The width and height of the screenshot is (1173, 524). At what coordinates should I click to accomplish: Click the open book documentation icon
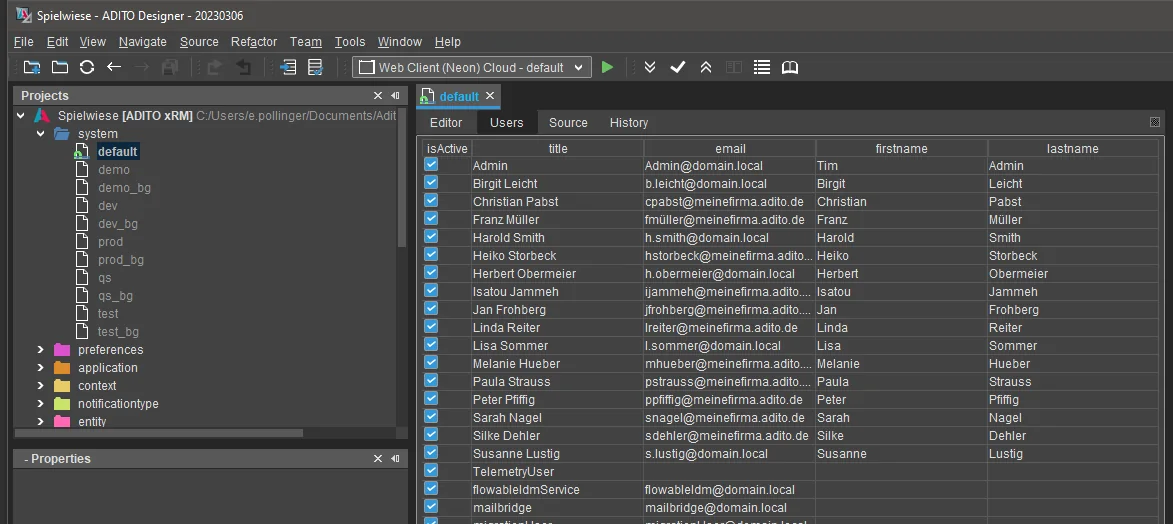790,67
